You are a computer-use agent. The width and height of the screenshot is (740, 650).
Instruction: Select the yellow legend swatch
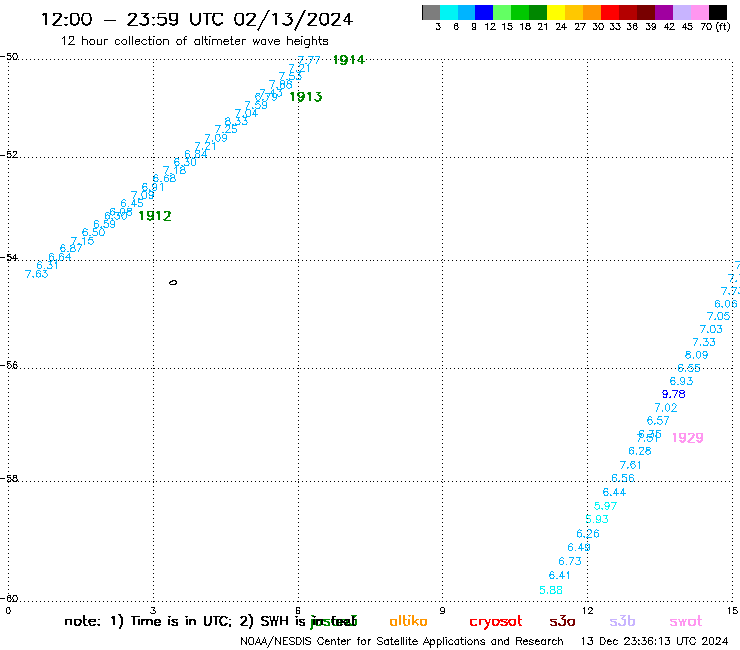coord(556,12)
